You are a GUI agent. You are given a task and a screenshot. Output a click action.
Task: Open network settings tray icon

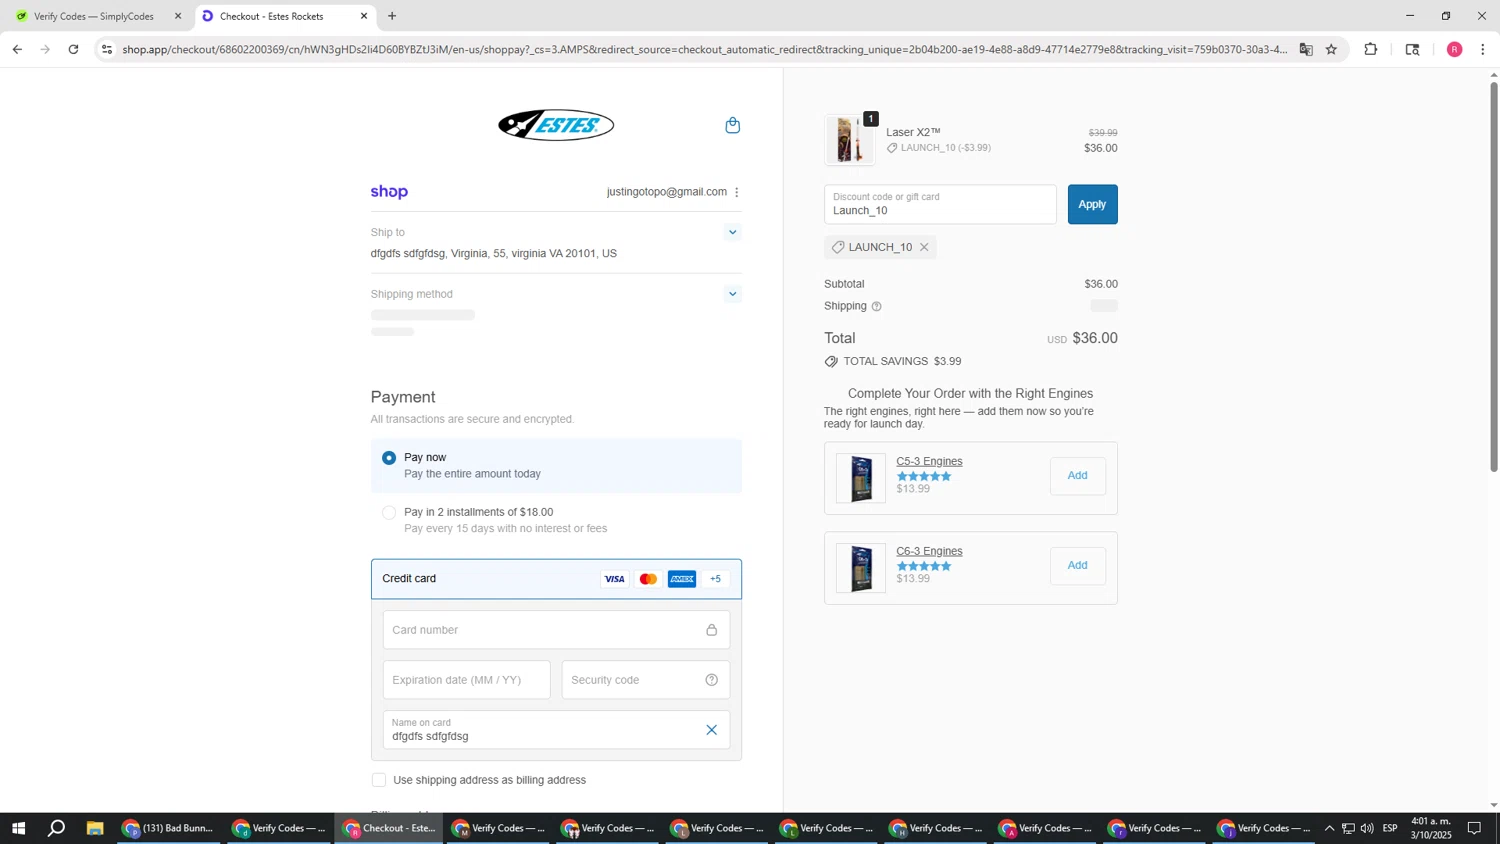tap(1348, 828)
